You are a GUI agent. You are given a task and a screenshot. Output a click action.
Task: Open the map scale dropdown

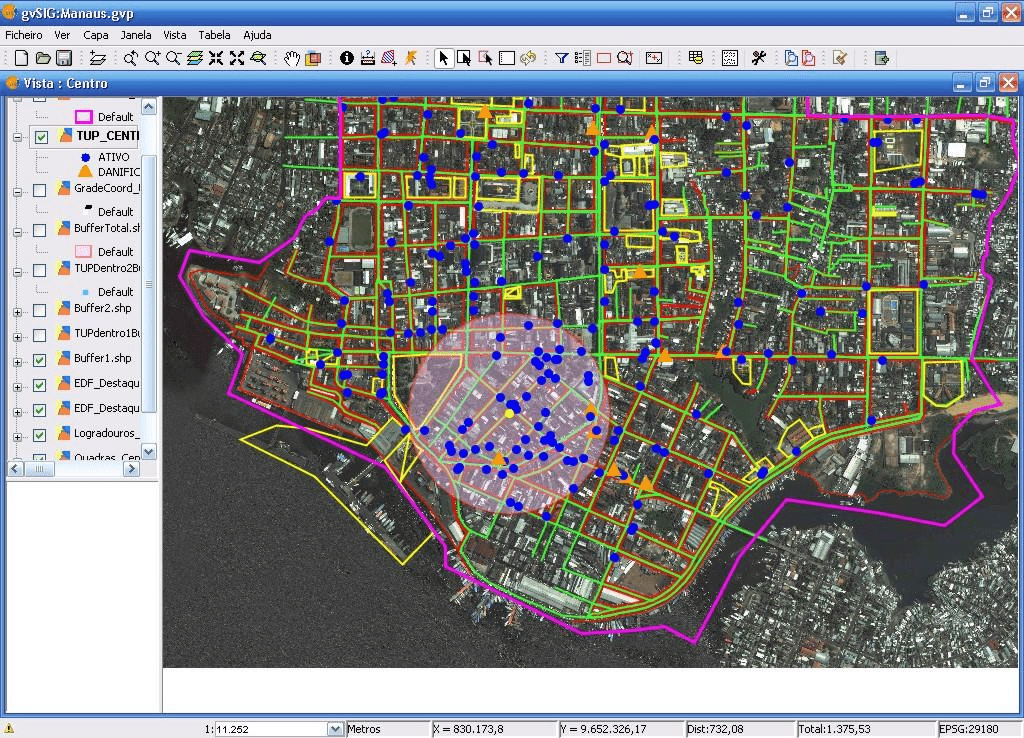tap(335, 729)
